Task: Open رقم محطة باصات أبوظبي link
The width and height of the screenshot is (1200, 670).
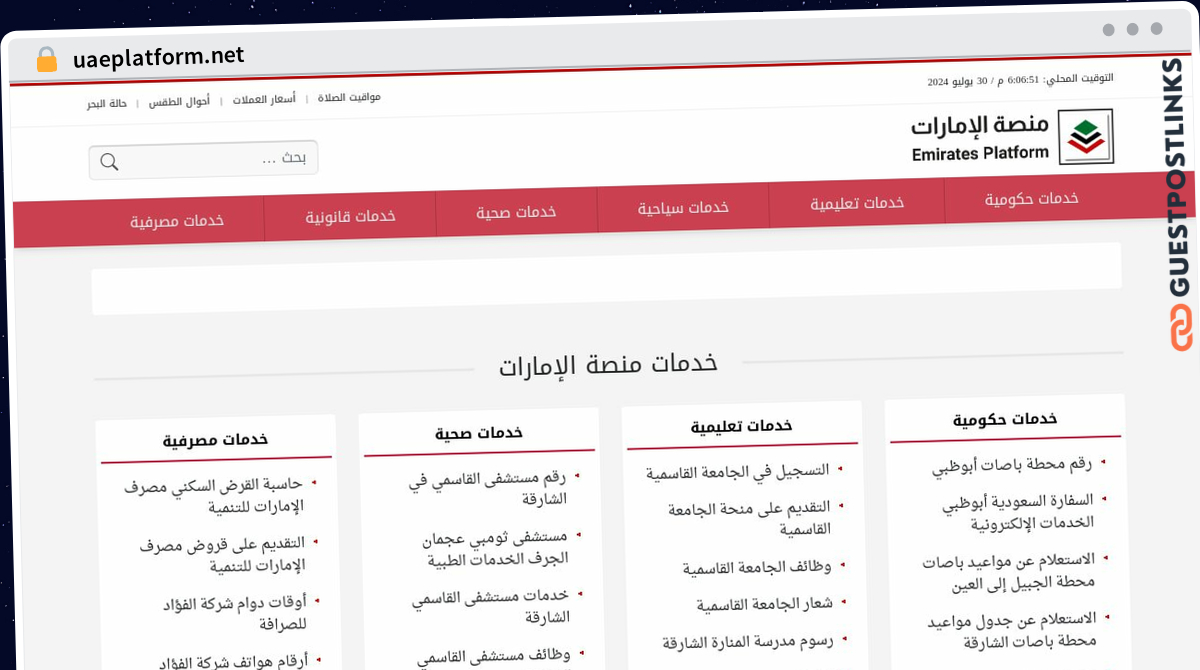Action: pos(1012,465)
